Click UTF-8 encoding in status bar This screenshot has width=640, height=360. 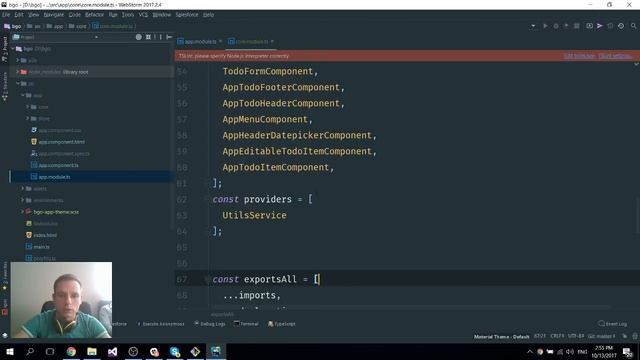click(576, 336)
